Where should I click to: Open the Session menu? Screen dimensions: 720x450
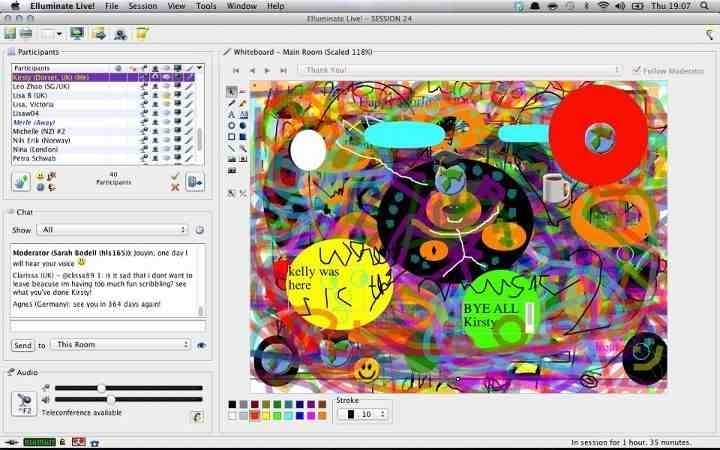142,6
